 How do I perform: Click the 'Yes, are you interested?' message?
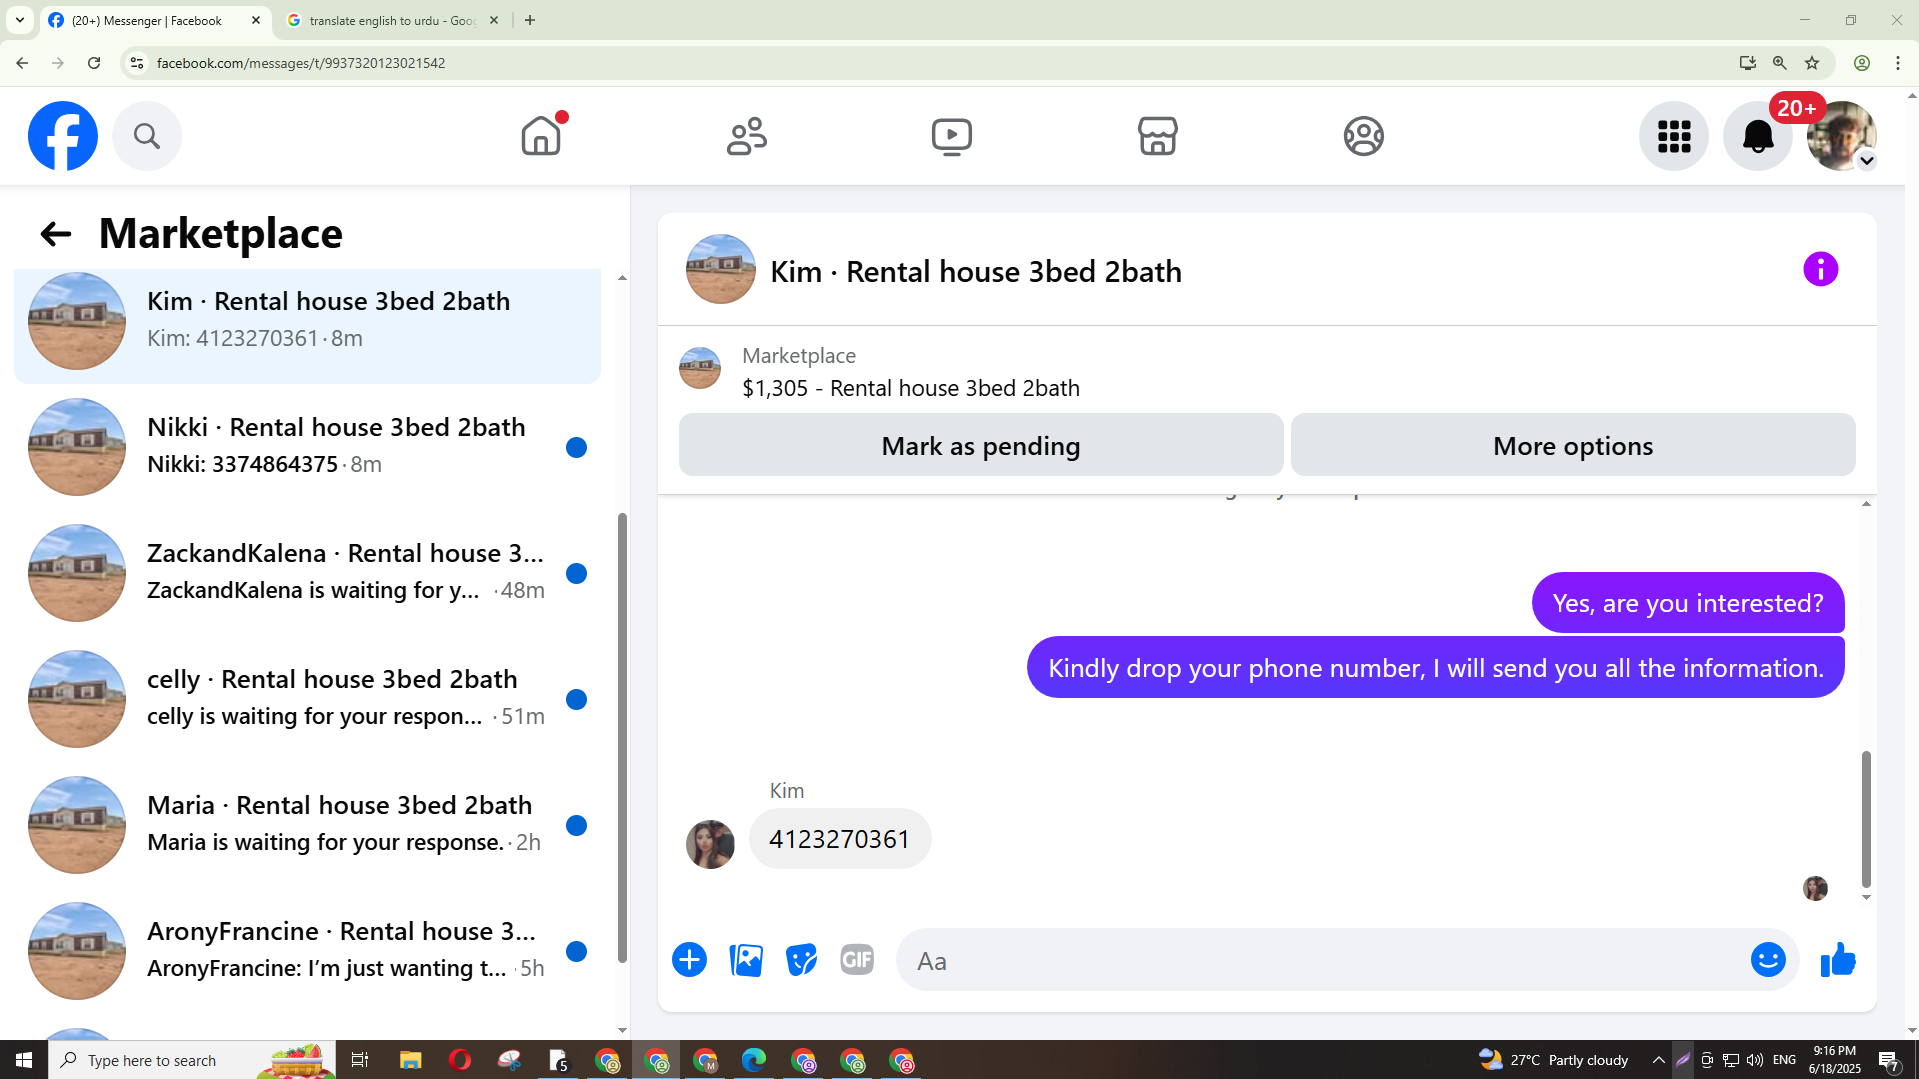tap(1688, 603)
